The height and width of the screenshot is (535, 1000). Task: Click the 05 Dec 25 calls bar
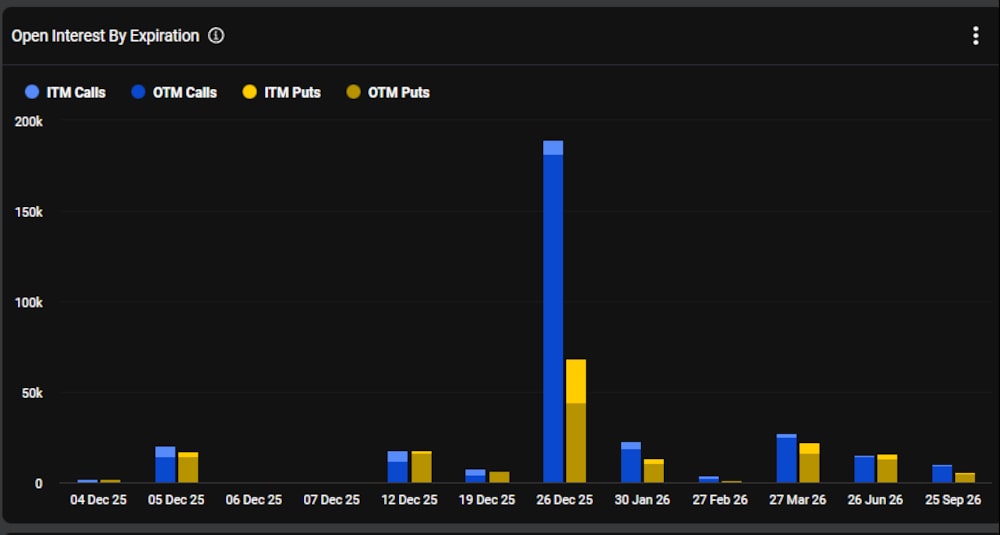pyautogui.click(x=165, y=467)
